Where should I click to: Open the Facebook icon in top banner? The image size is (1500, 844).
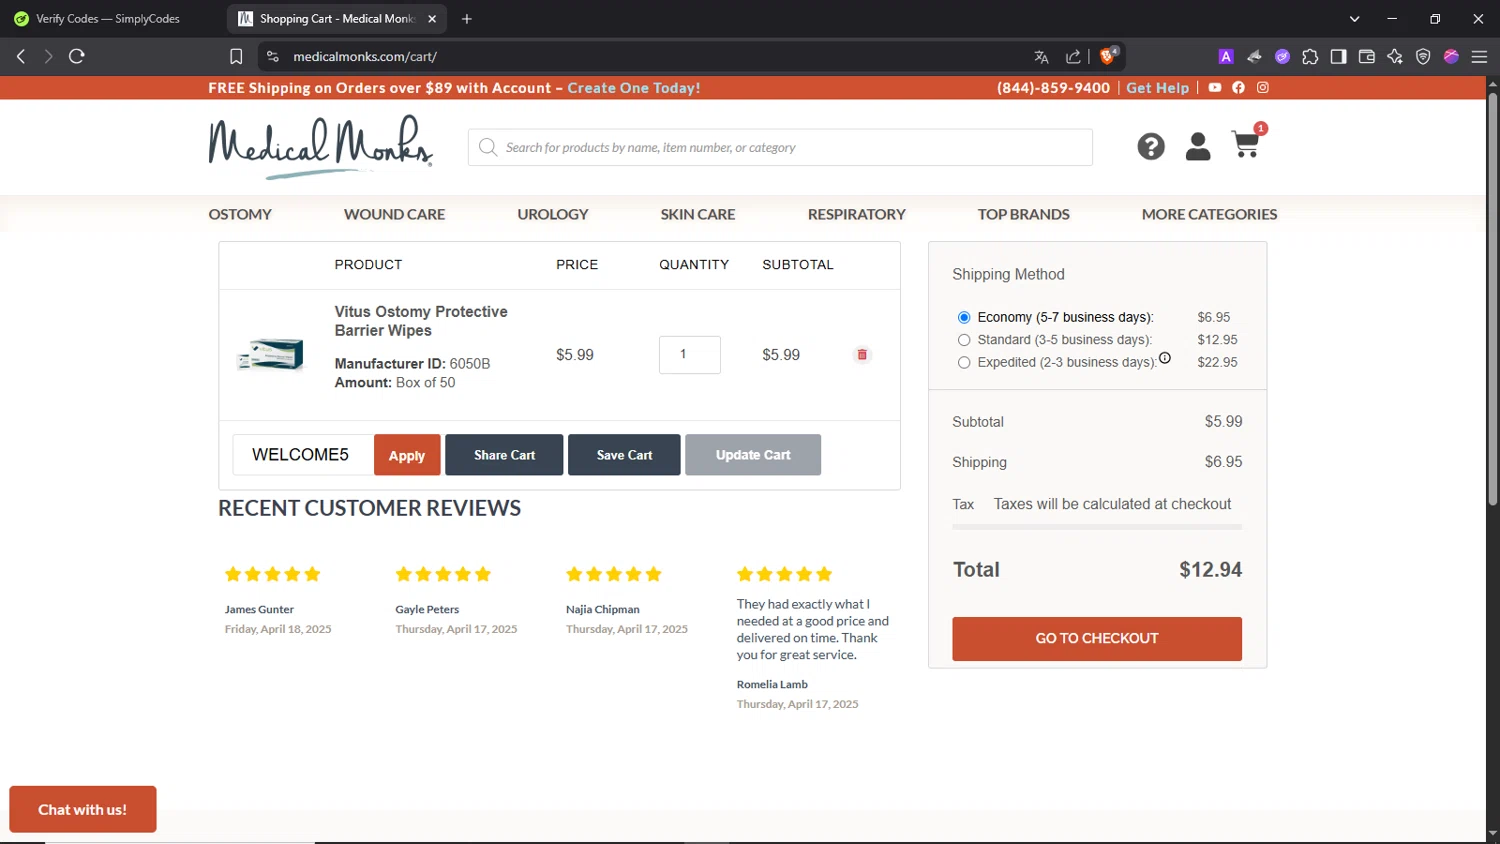(x=1239, y=88)
